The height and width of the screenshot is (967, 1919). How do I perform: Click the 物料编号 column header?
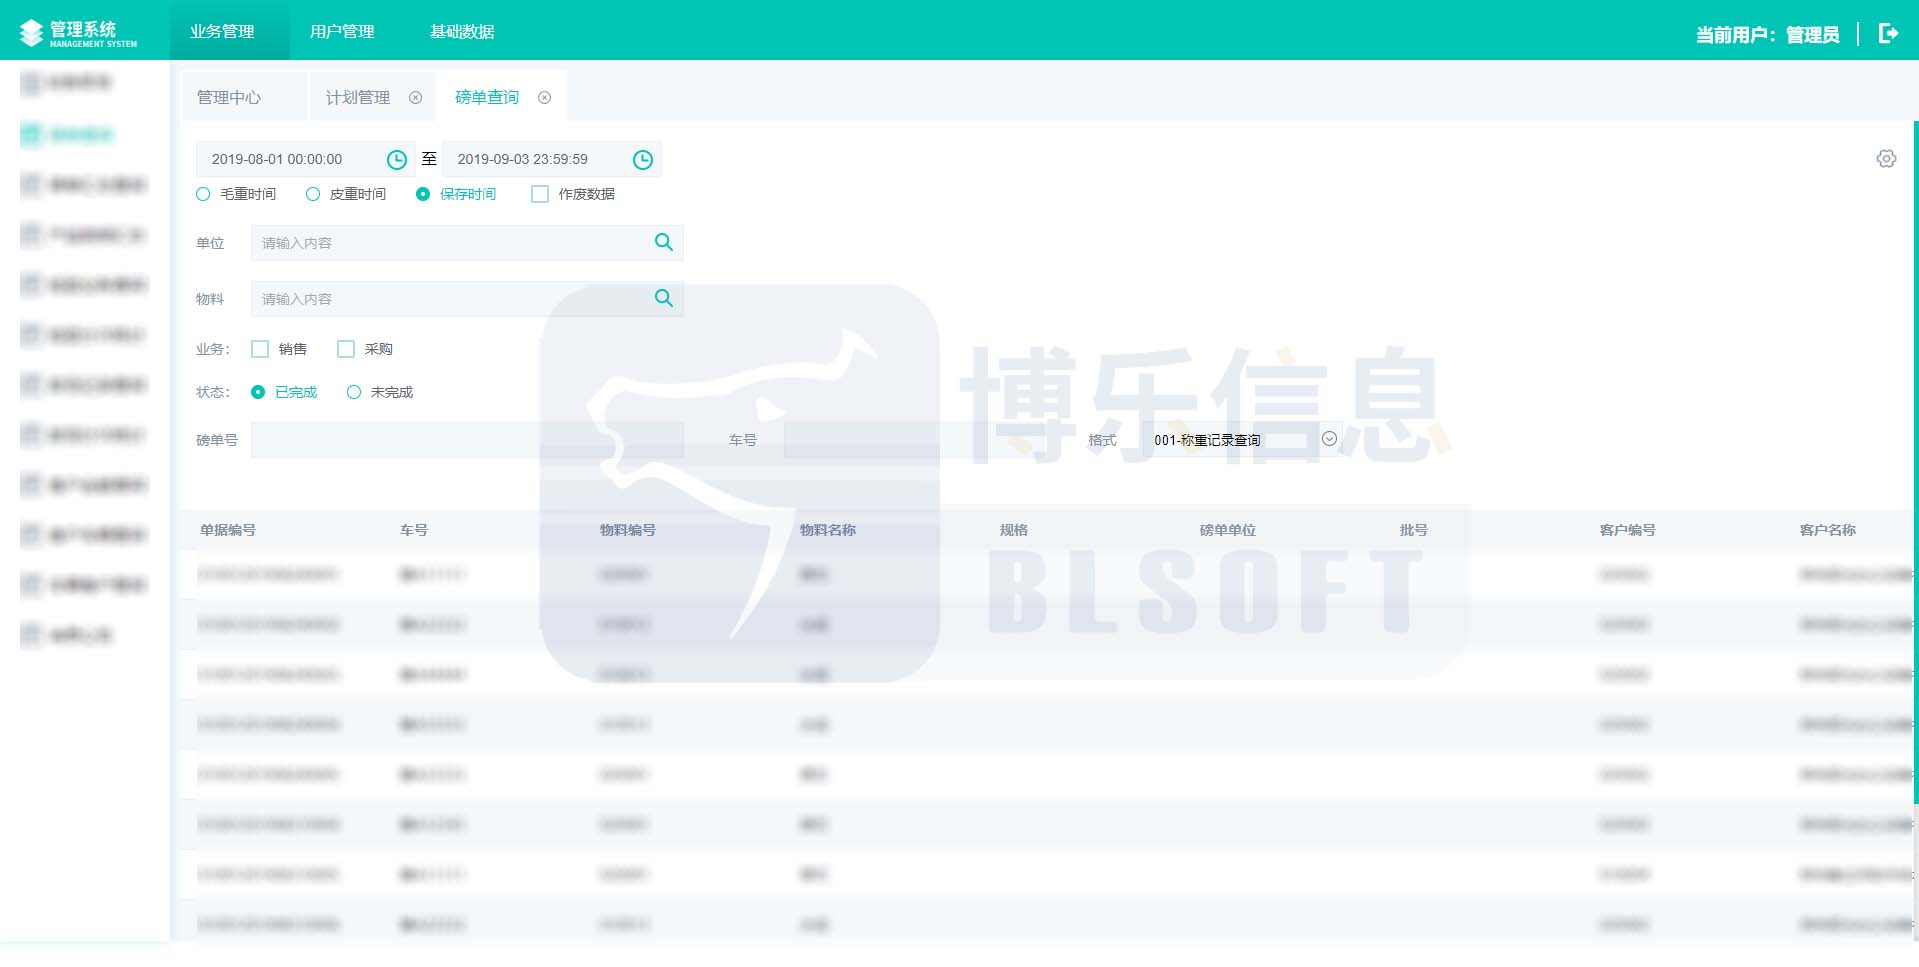click(x=628, y=530)
